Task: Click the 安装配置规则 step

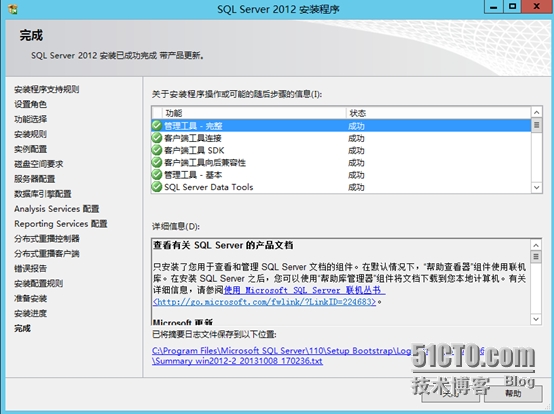Action: pyautogui.click(x=39, y=283)
